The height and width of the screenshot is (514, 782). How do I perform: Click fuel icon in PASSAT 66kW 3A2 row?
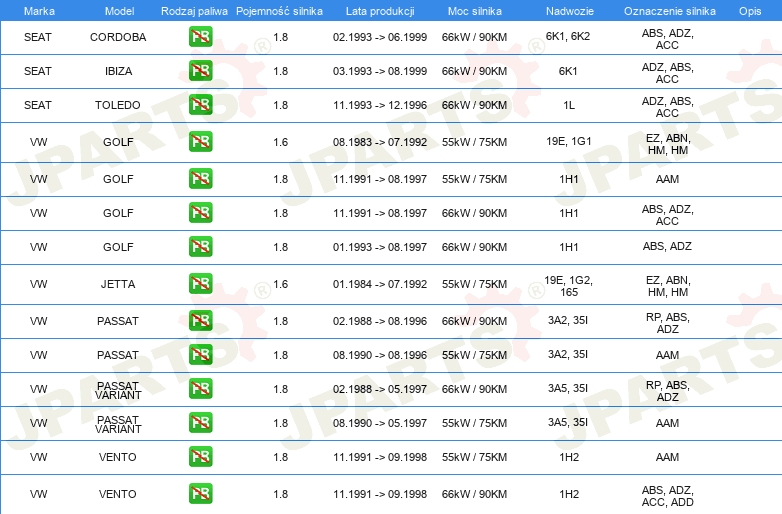tap(200, 321)
